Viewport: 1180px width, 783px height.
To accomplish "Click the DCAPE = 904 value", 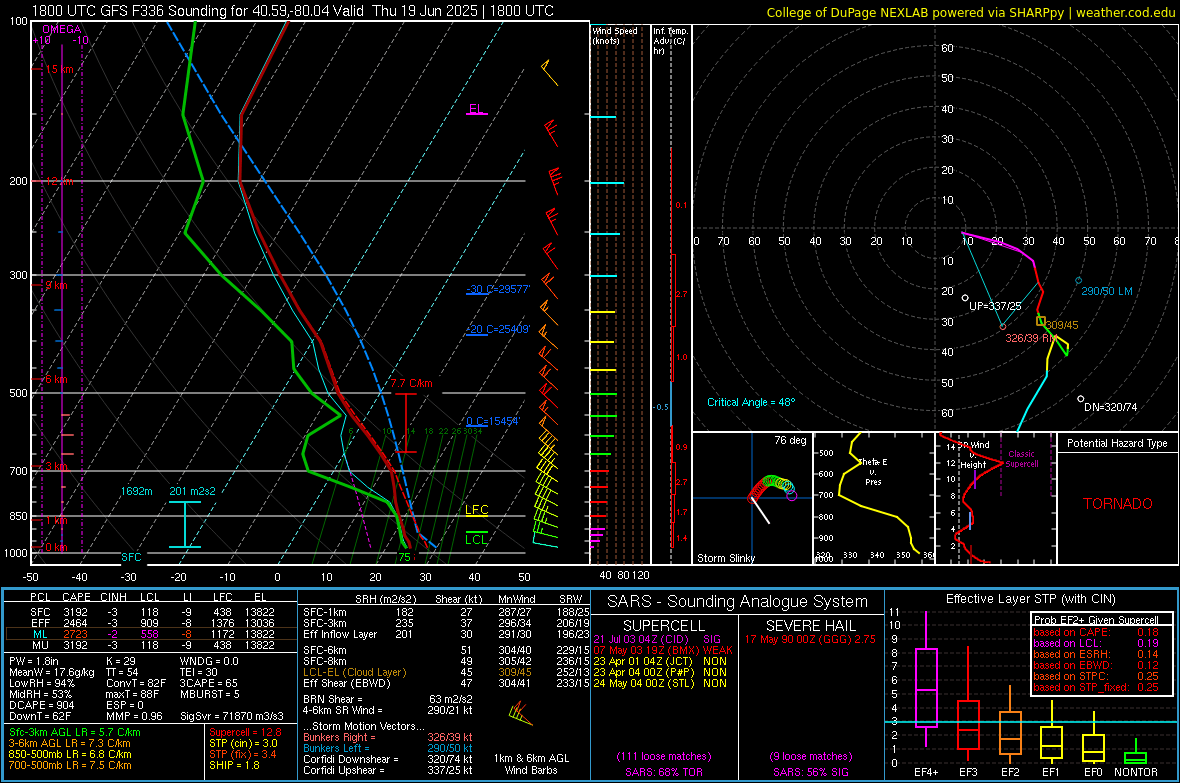I will pyautogui.click(x=41, y=705).
